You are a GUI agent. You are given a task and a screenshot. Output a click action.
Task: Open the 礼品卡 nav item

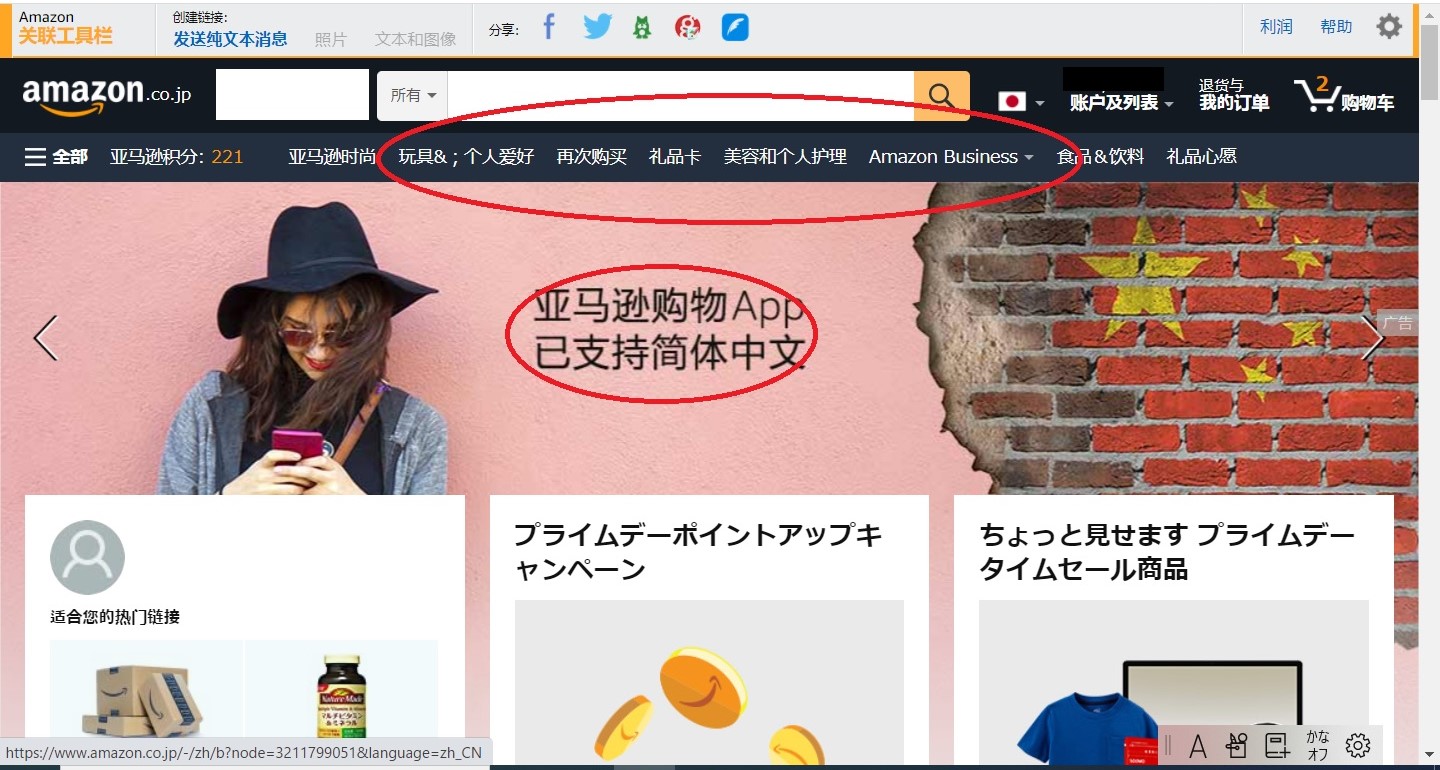pos(675,157)
